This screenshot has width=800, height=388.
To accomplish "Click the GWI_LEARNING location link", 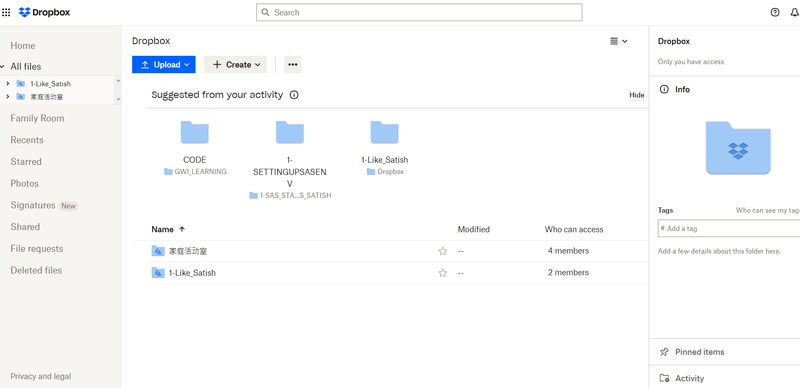I will pyautogui.click(x=200, y=172).
